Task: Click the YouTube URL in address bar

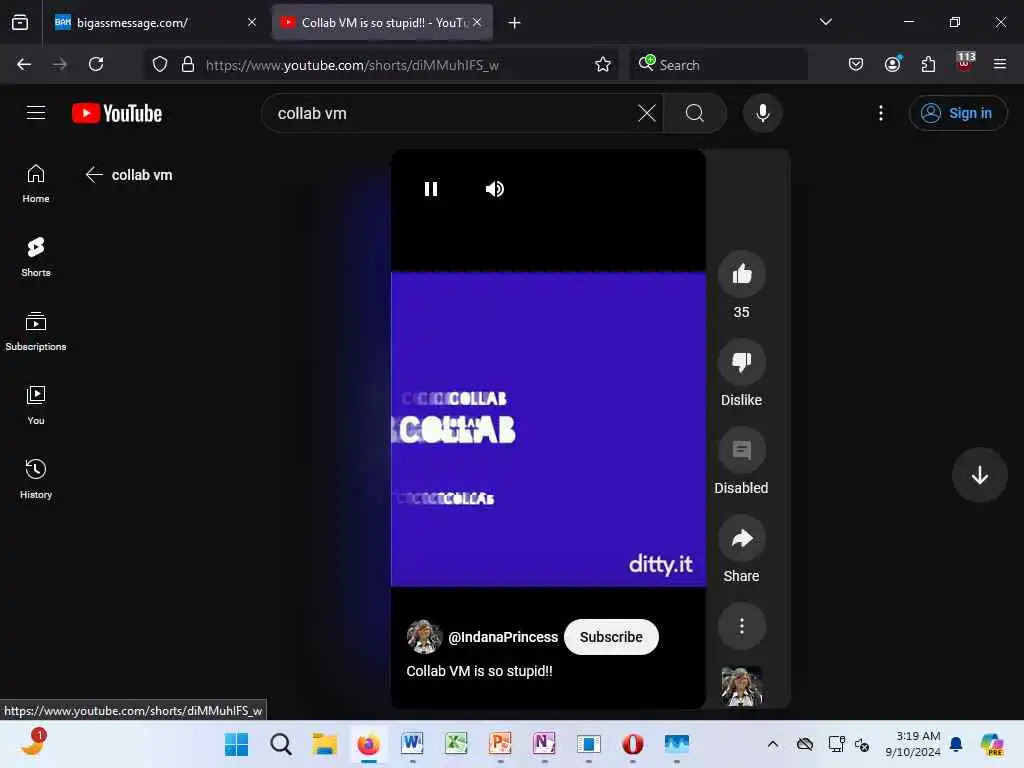Action: click(352, 65)
